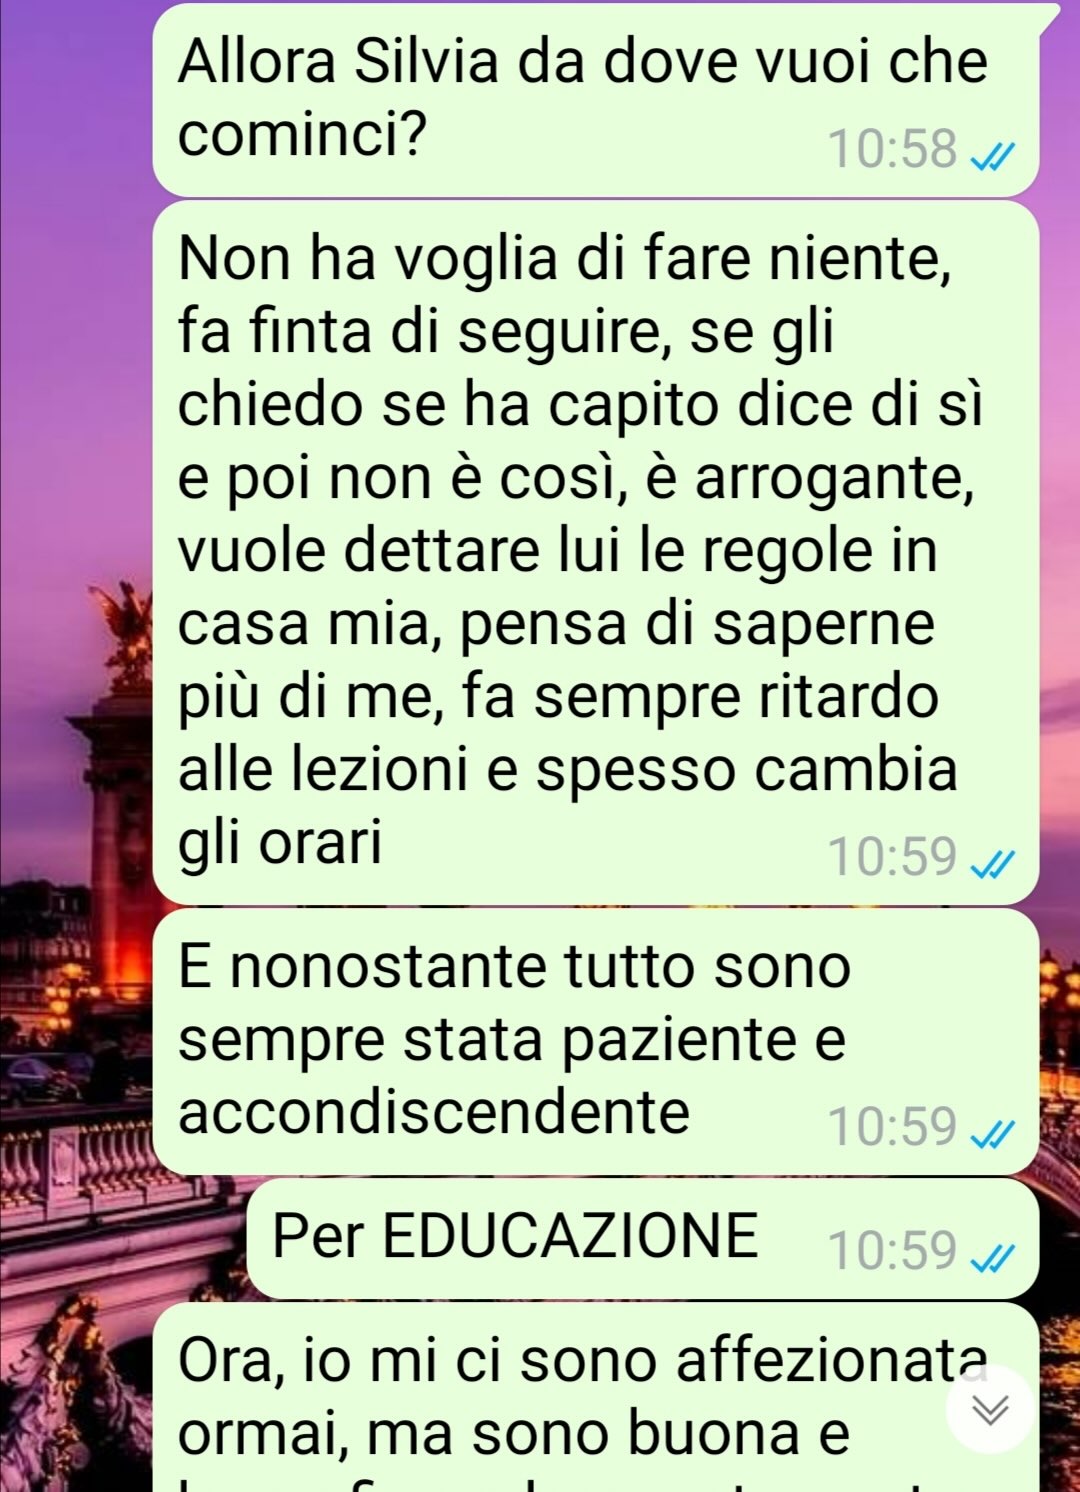Viewport: 1080px width, 1492px height.
Task: Select the 'Ora, io mi ci sono affezionata' message
Action: [597, 1397]
